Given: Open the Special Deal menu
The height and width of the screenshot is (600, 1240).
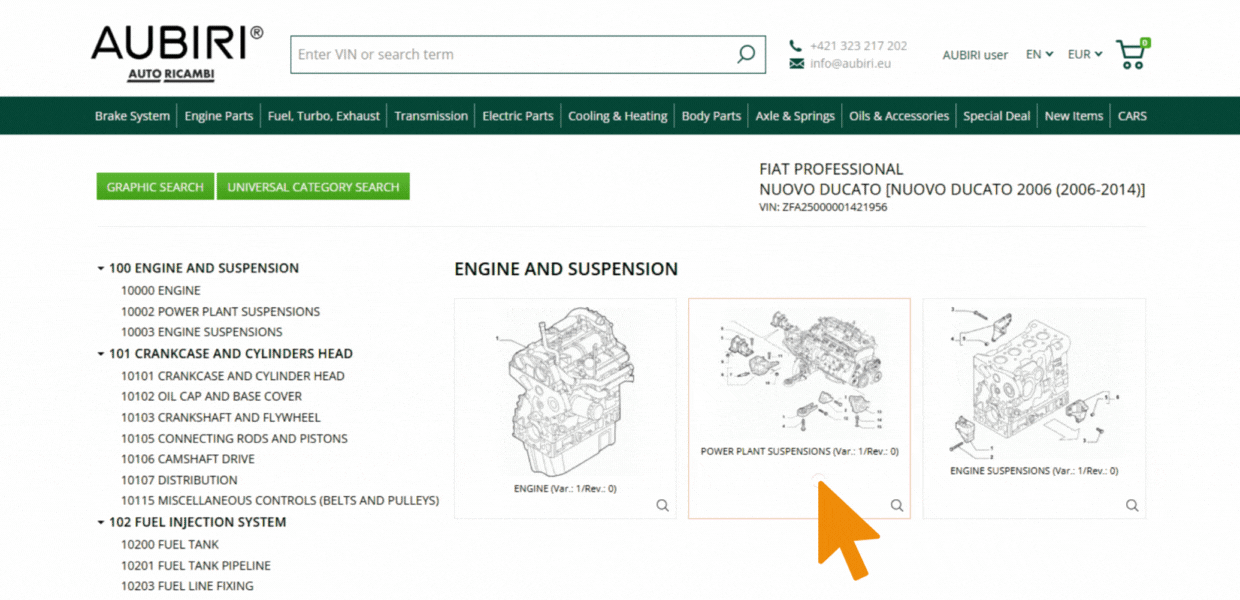Looking at the screenshot, I should point(997,116).
